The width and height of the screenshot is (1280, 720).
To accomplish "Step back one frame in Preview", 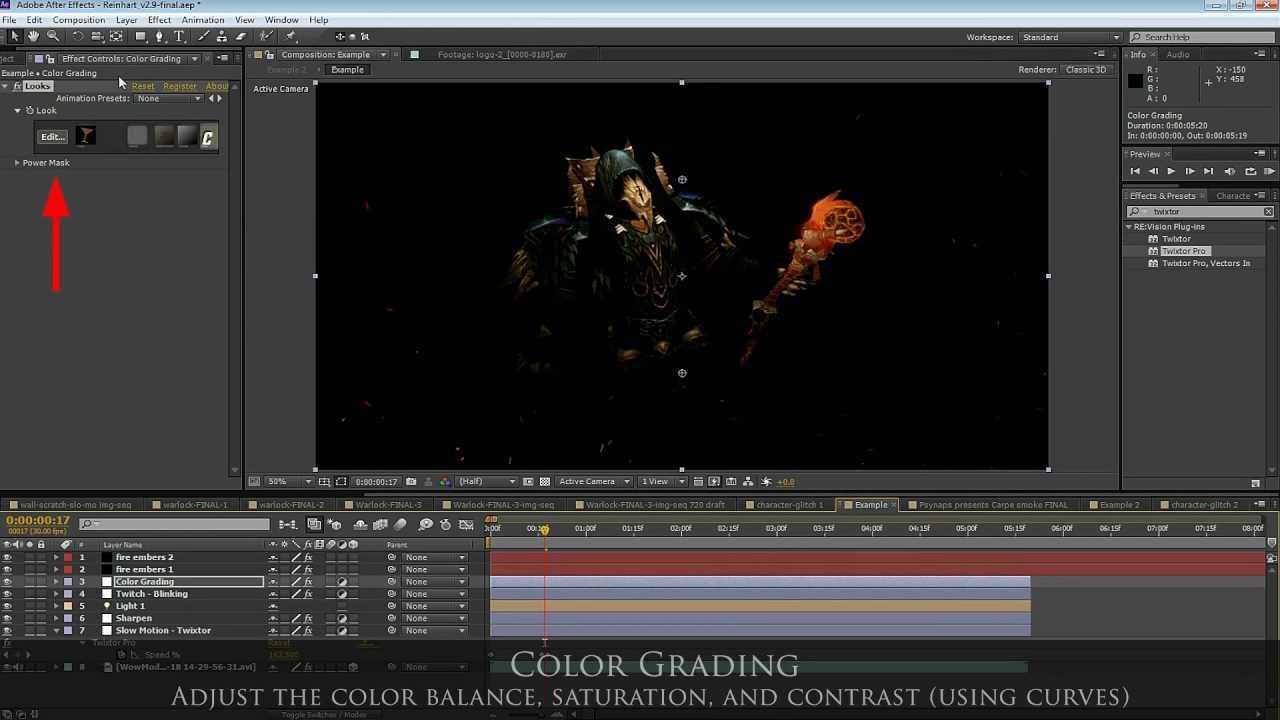I will 1153,172.
